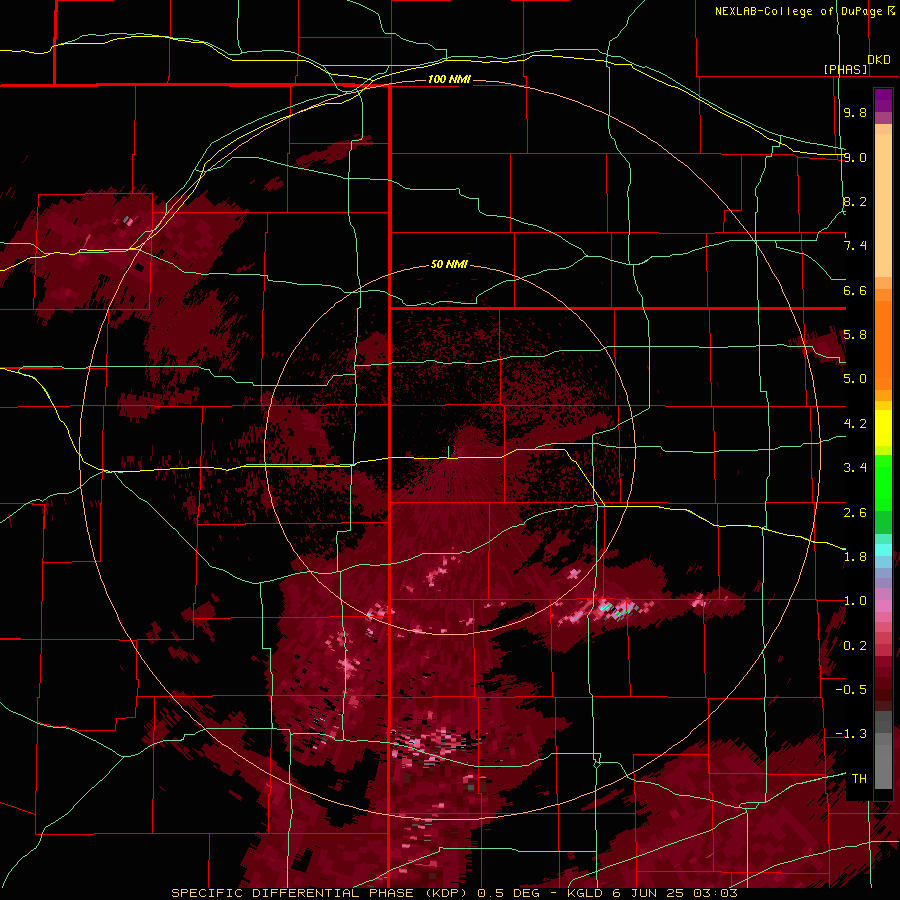The width and height of the screenshot is (900, 900).
Task: Click the 2.6 value on the color scale
Action: (x=855, y=513)
